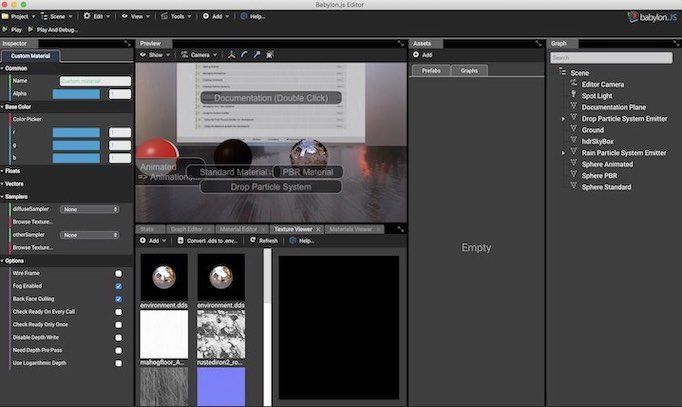This screenshot has width=682, height=407.
Task: Expand the Vectors section in Inspector
Action: 67,184
